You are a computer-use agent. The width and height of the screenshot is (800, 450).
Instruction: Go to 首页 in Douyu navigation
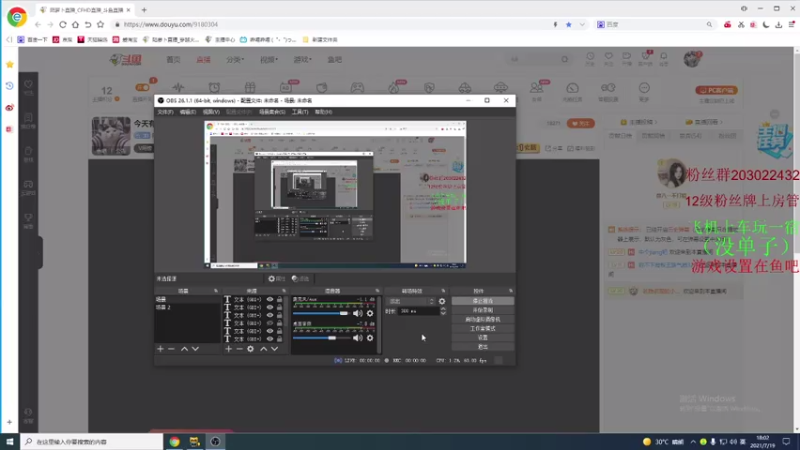(173, 60)
